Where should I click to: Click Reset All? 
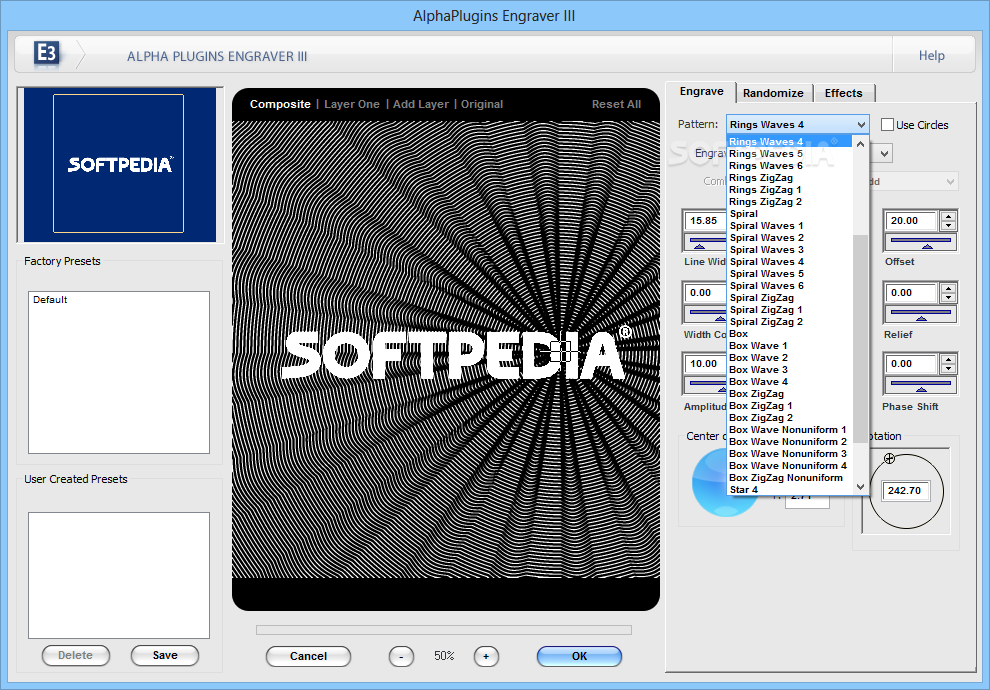[x=616, y=104]
